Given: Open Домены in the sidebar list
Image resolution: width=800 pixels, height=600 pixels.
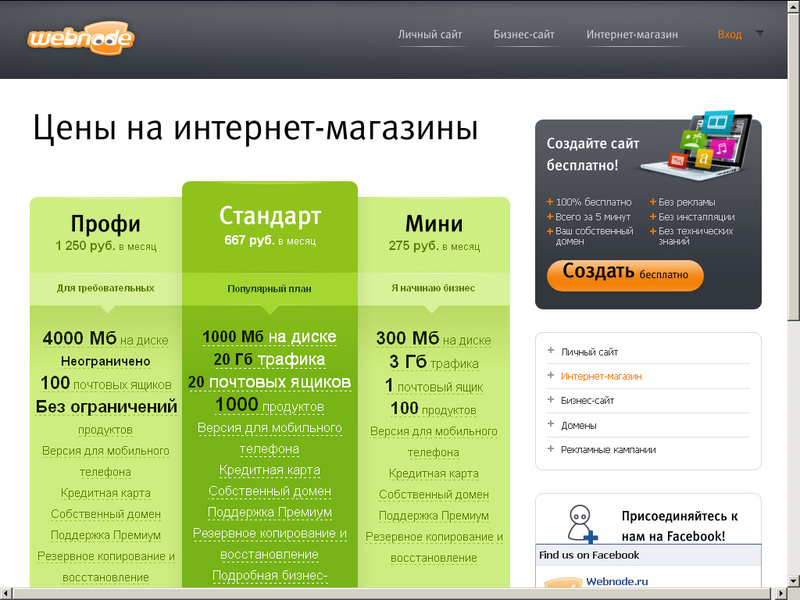Looking at the screenshot, I should coord(579,426).
